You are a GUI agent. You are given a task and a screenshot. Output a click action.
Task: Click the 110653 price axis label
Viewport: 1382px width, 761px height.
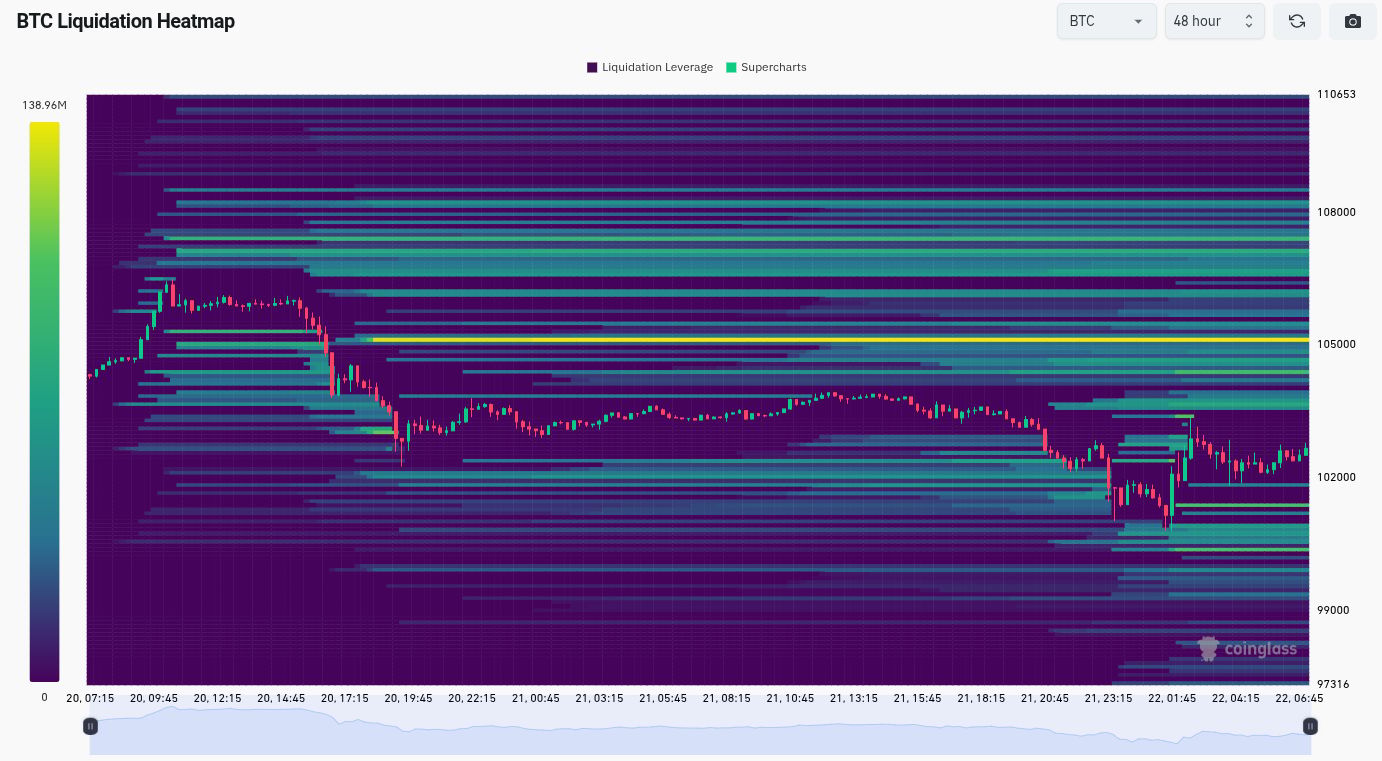[1336, 94]
